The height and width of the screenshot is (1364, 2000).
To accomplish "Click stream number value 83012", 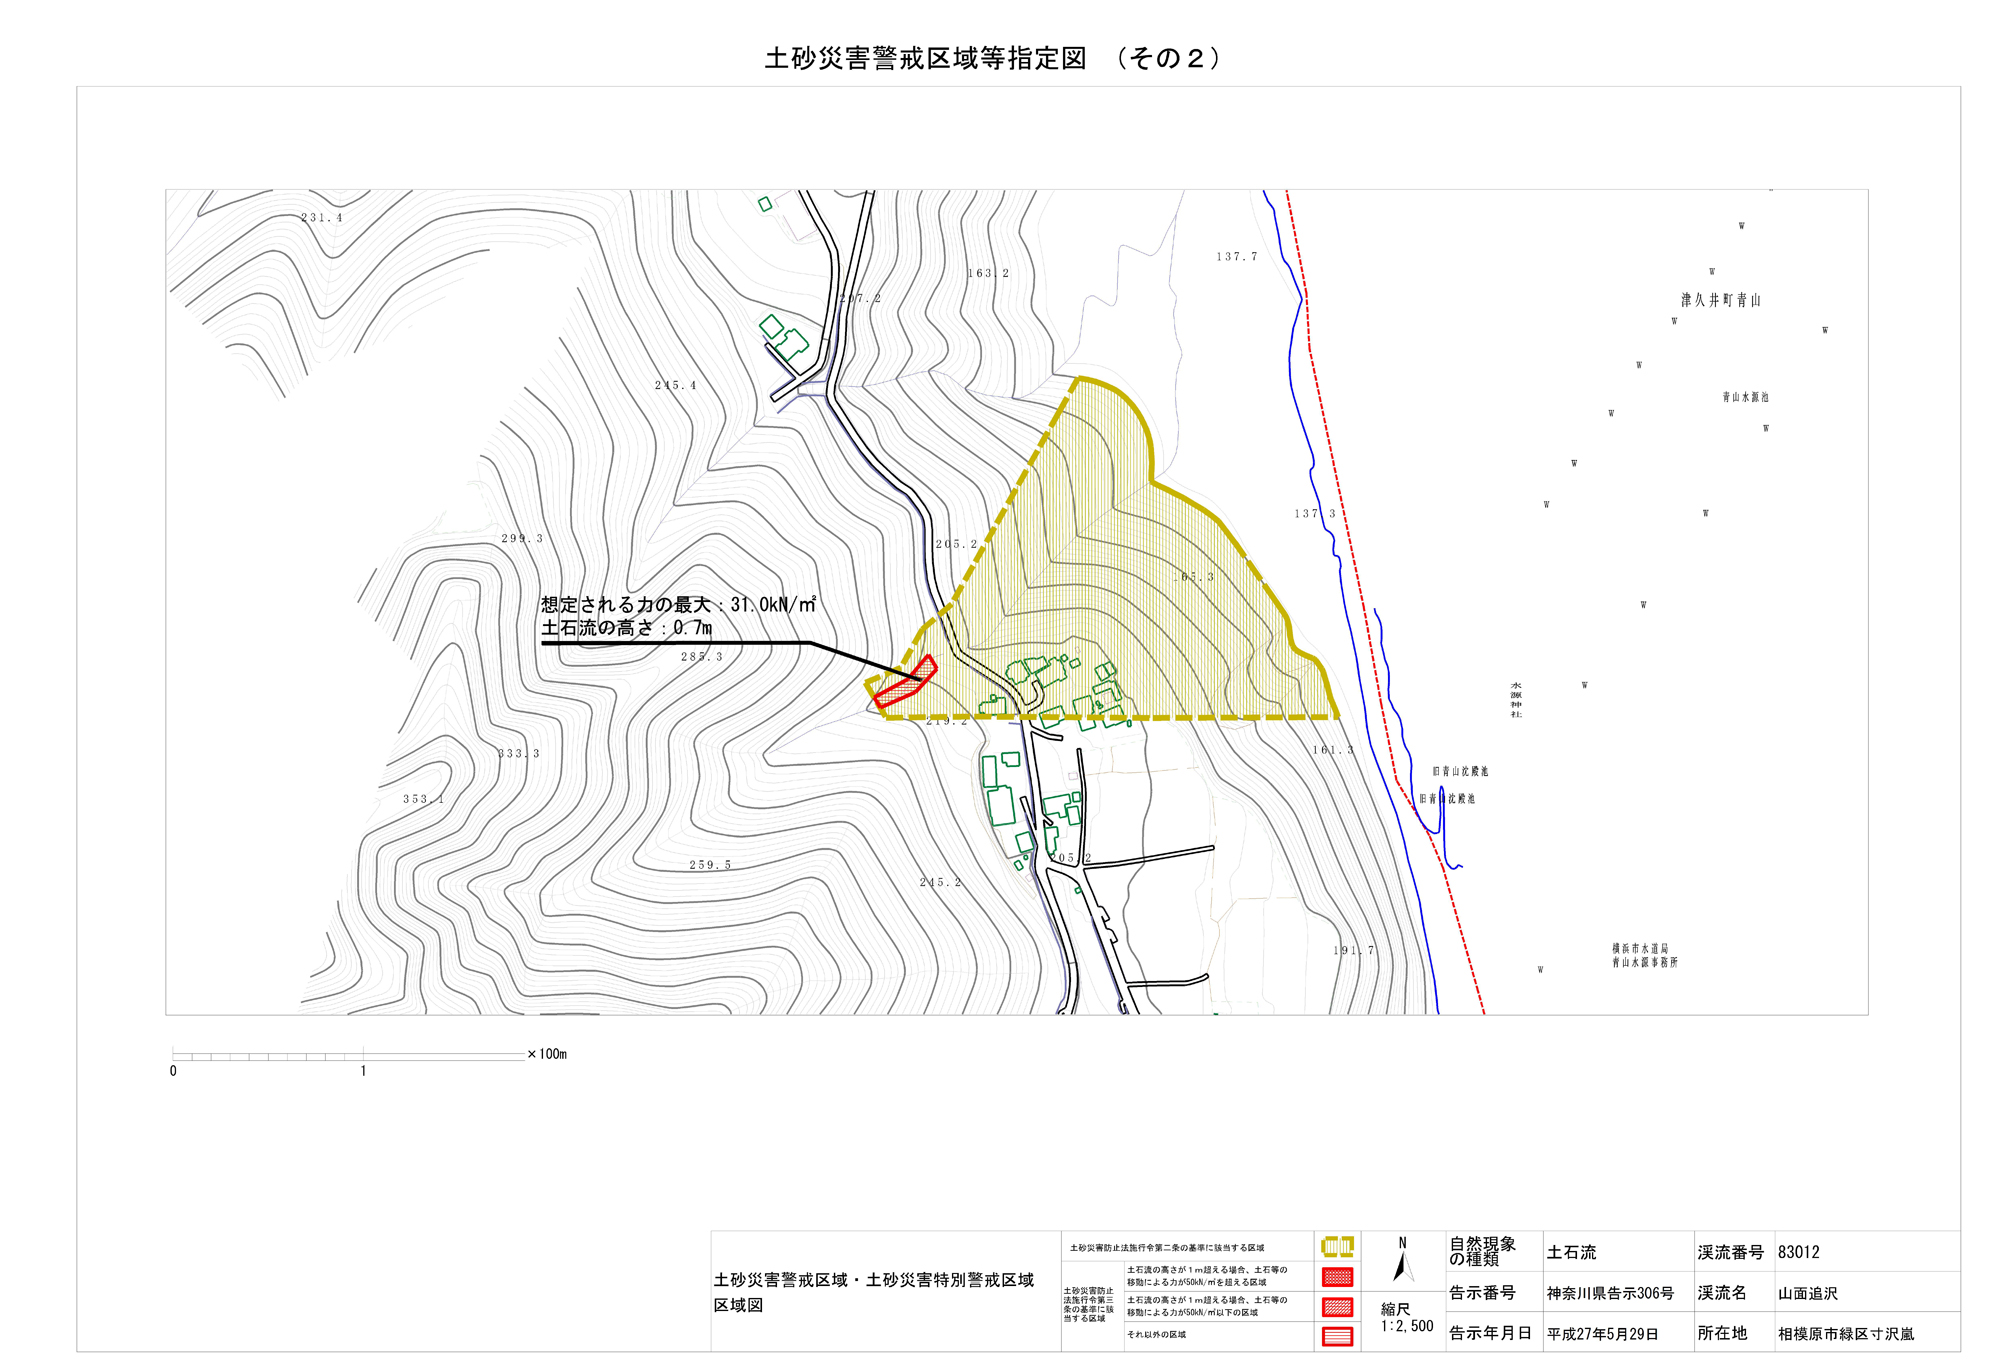I will [1798, 1252].
